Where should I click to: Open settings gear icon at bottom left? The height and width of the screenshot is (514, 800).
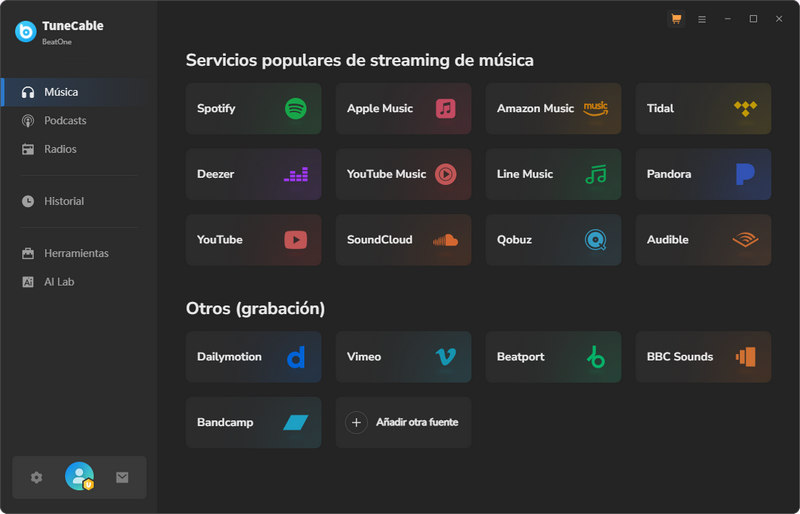37,477
